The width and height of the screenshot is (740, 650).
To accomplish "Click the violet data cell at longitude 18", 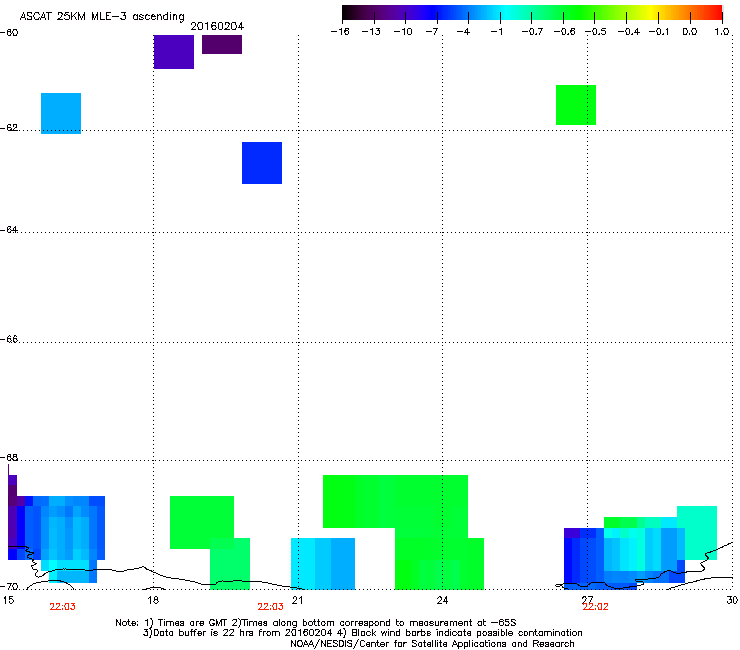I will click(174, 52).
